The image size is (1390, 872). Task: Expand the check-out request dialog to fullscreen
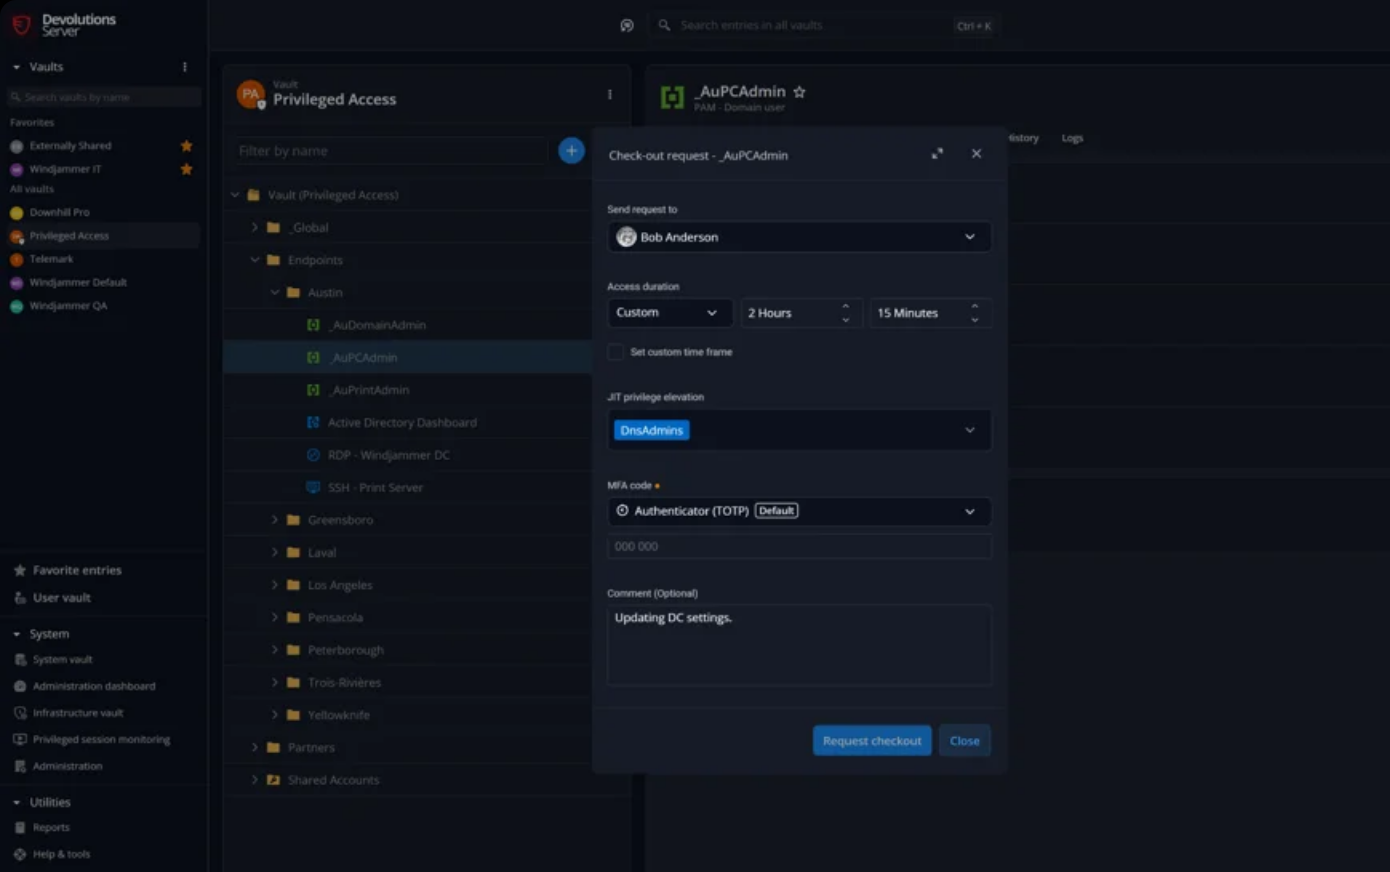coord(937,154)
